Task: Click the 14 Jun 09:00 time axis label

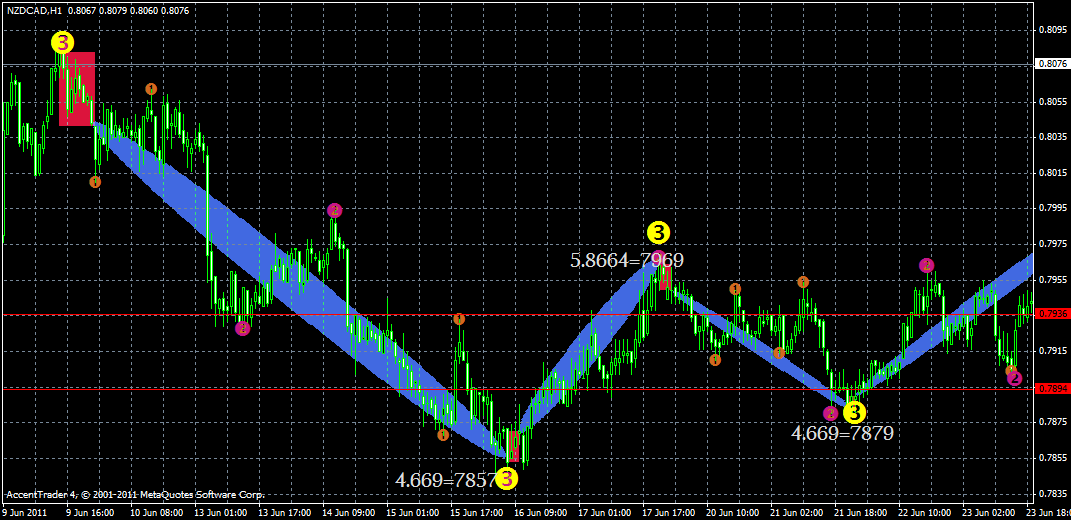Action: (348, 511)
